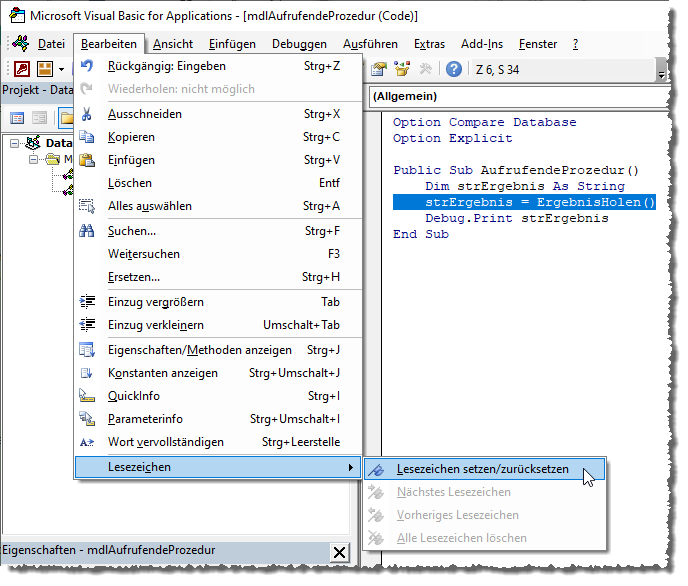688x586 pixels.
Task: Close the Eigenschaften properties panel
Action: coord(339,552)
